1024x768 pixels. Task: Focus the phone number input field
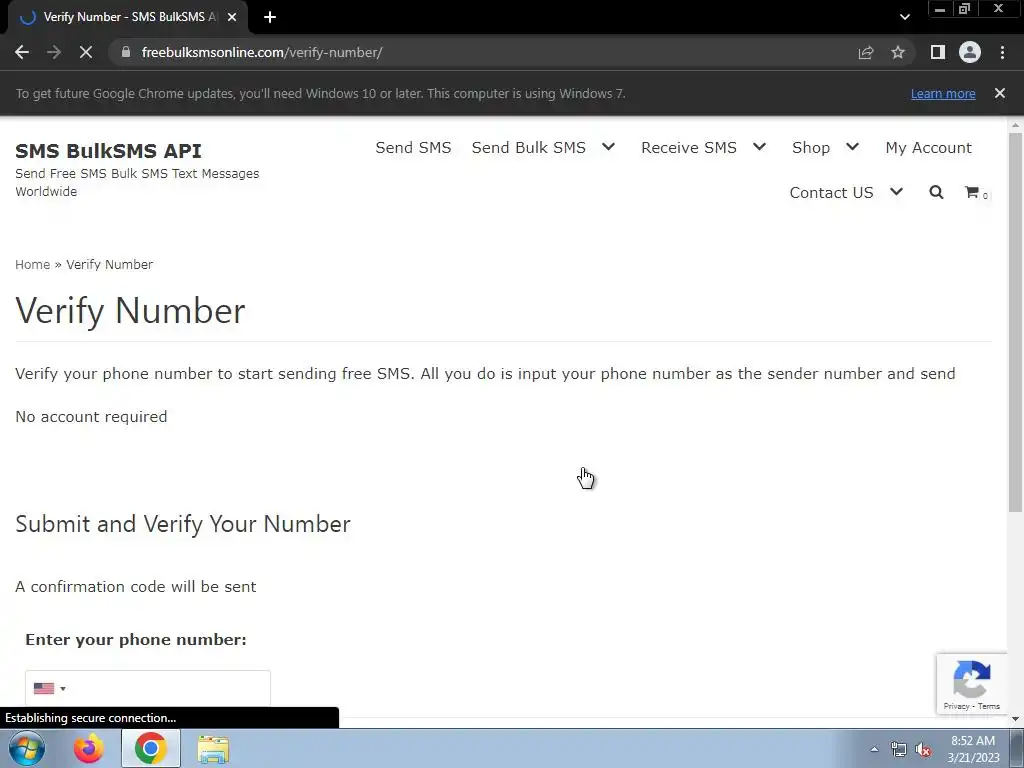point(148,688)
